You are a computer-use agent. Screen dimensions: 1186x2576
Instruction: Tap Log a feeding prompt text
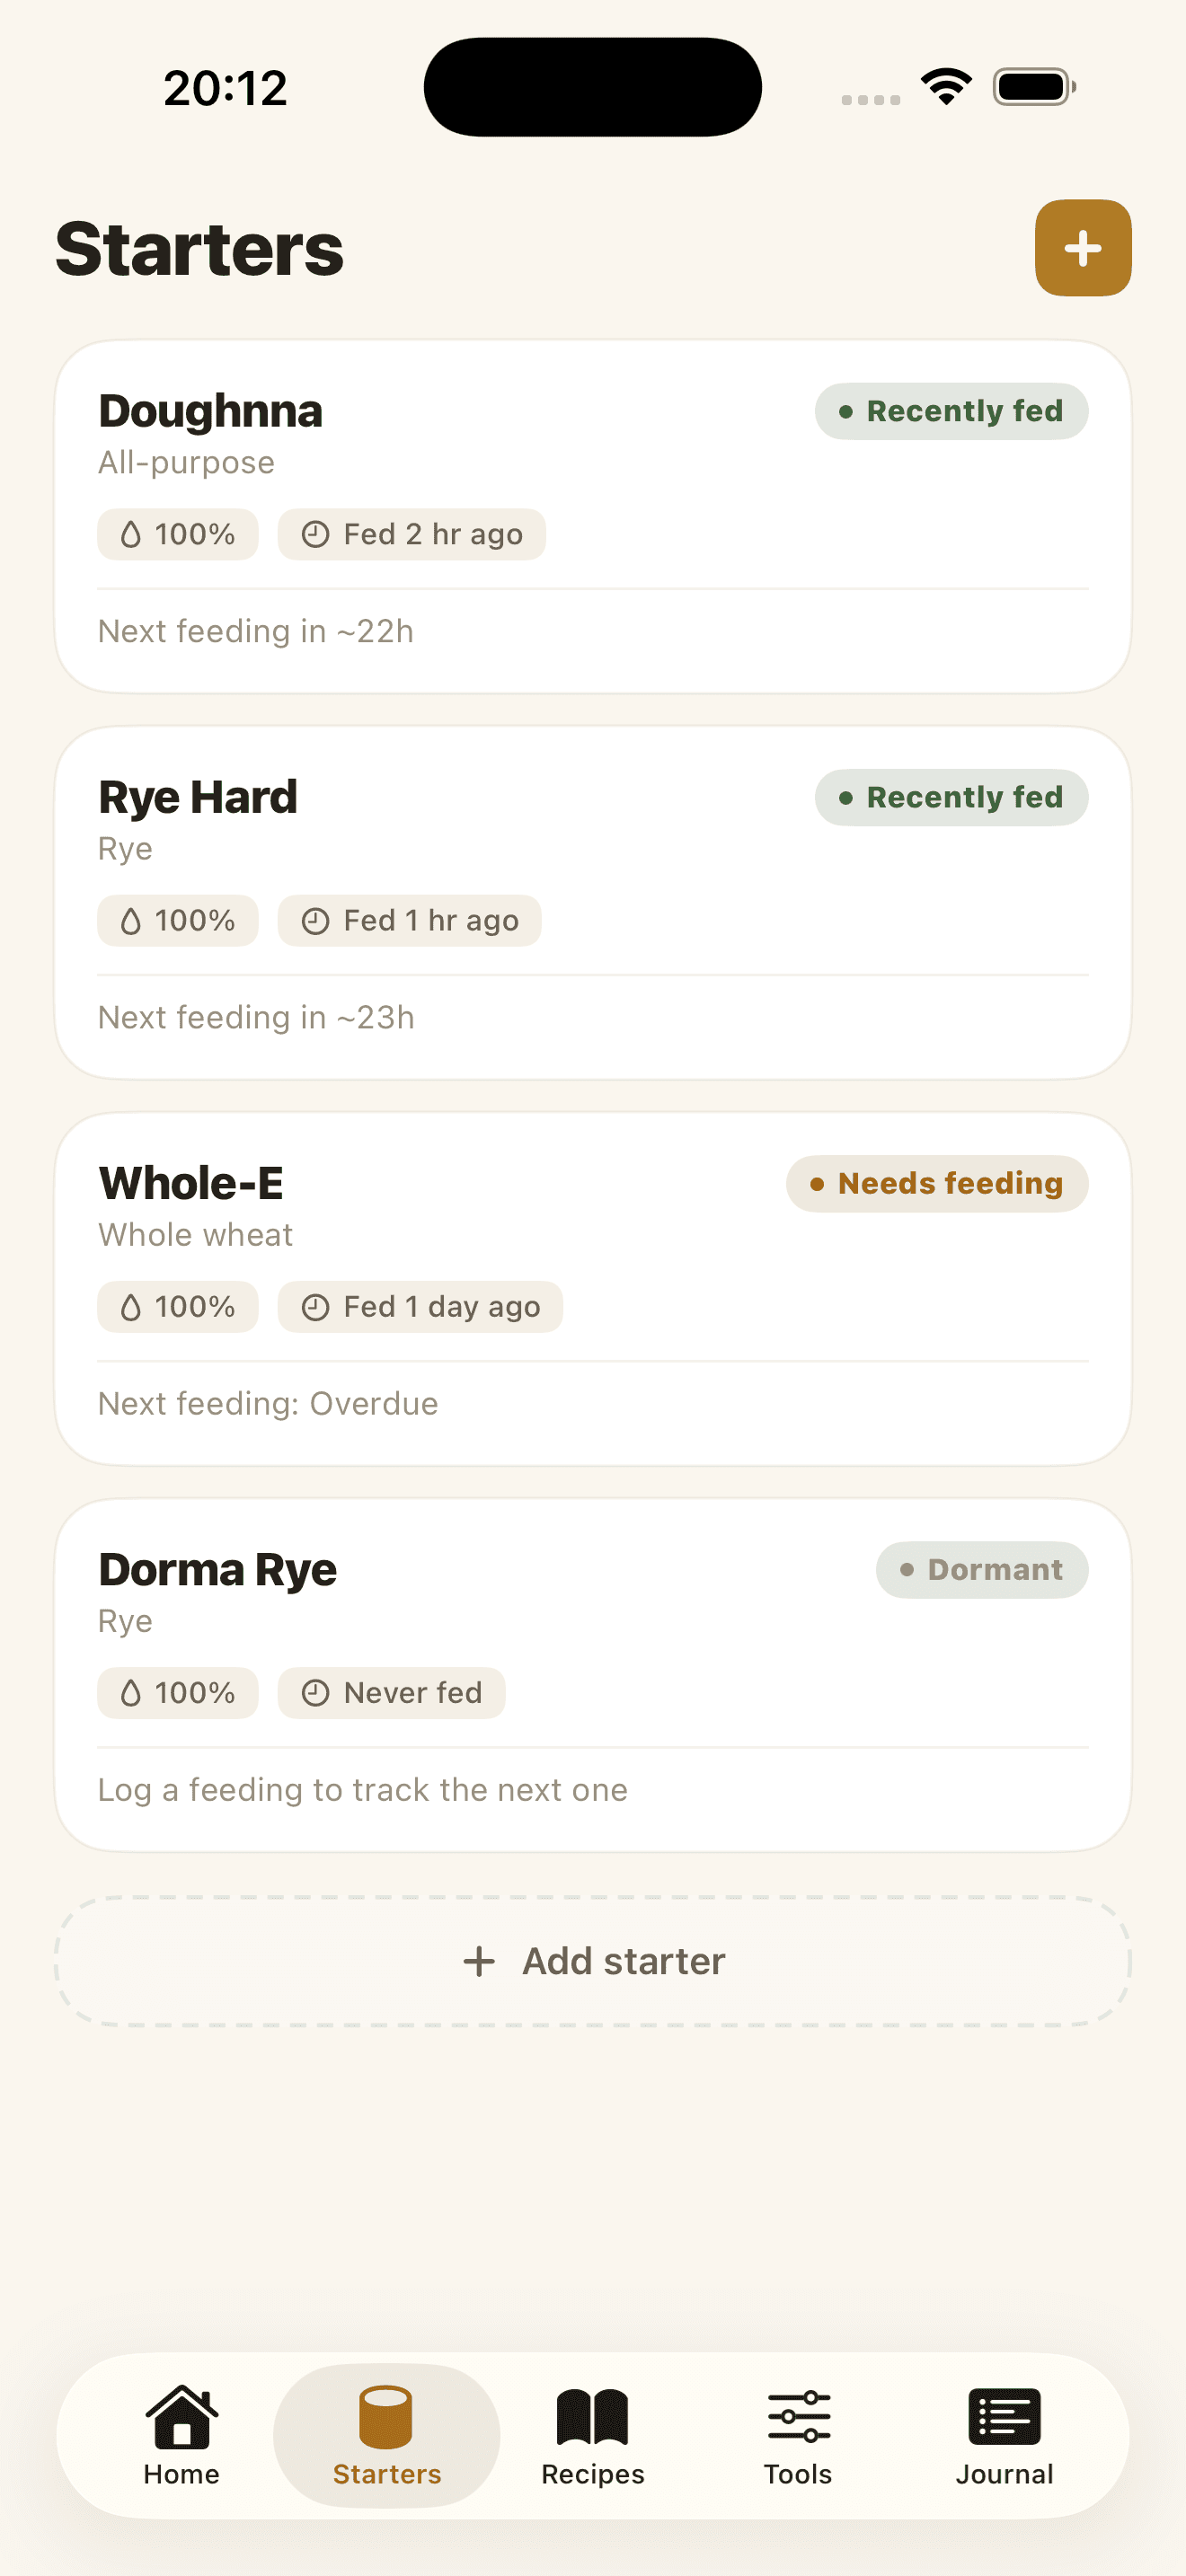coord(363,1790)
